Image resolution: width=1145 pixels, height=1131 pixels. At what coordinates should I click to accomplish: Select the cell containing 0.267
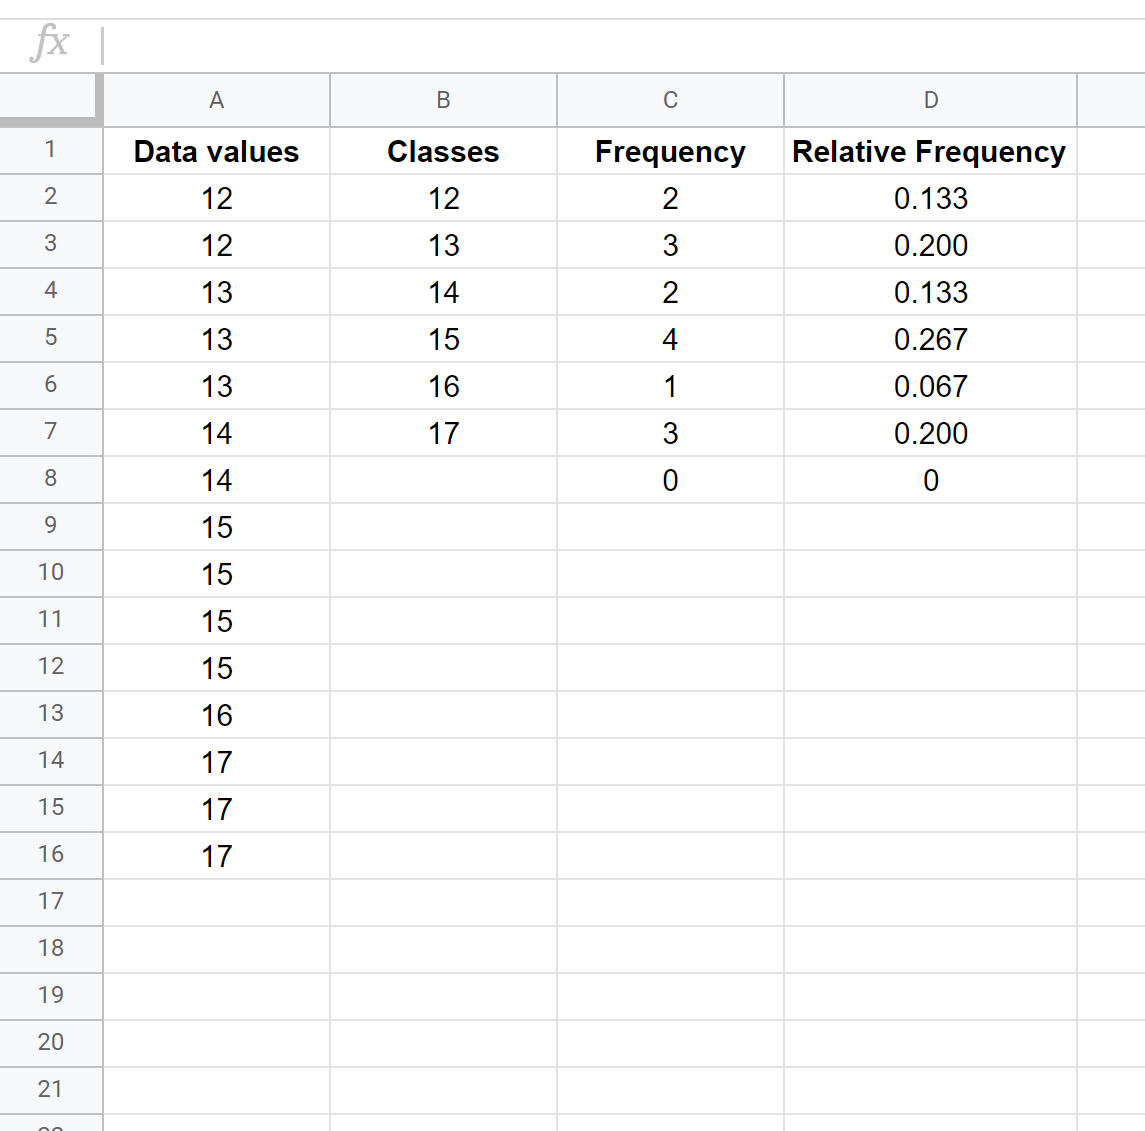pyautogui.click(x=930, y=339)
